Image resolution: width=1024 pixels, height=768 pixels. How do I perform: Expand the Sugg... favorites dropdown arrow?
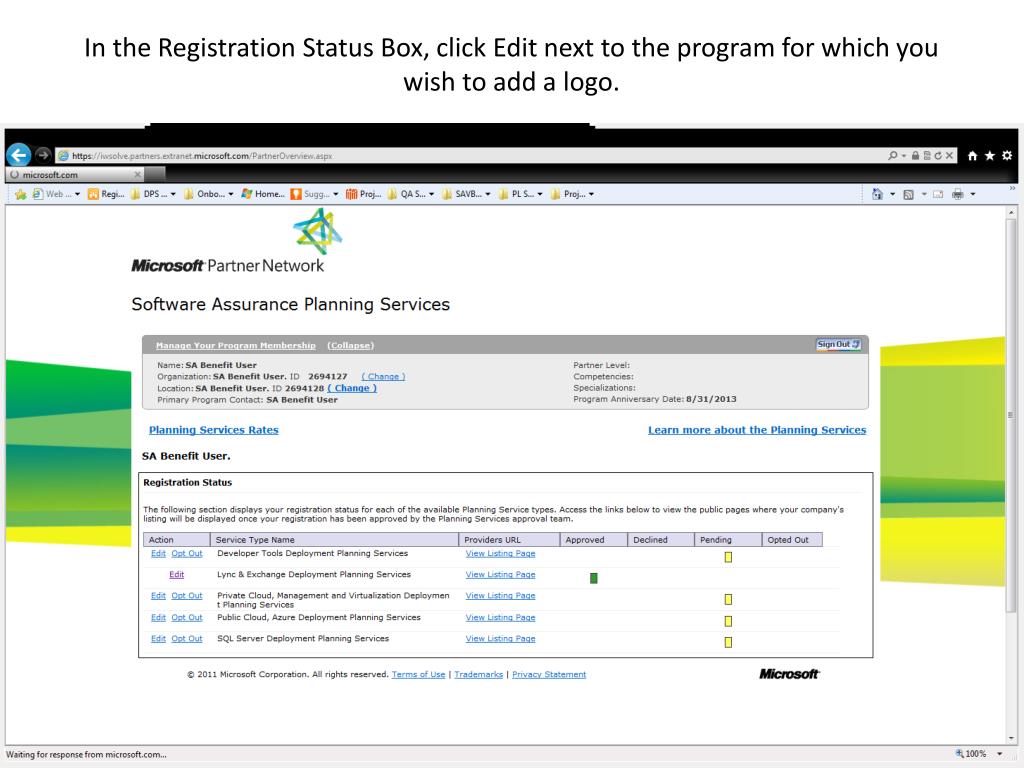(x=336, y=194)
